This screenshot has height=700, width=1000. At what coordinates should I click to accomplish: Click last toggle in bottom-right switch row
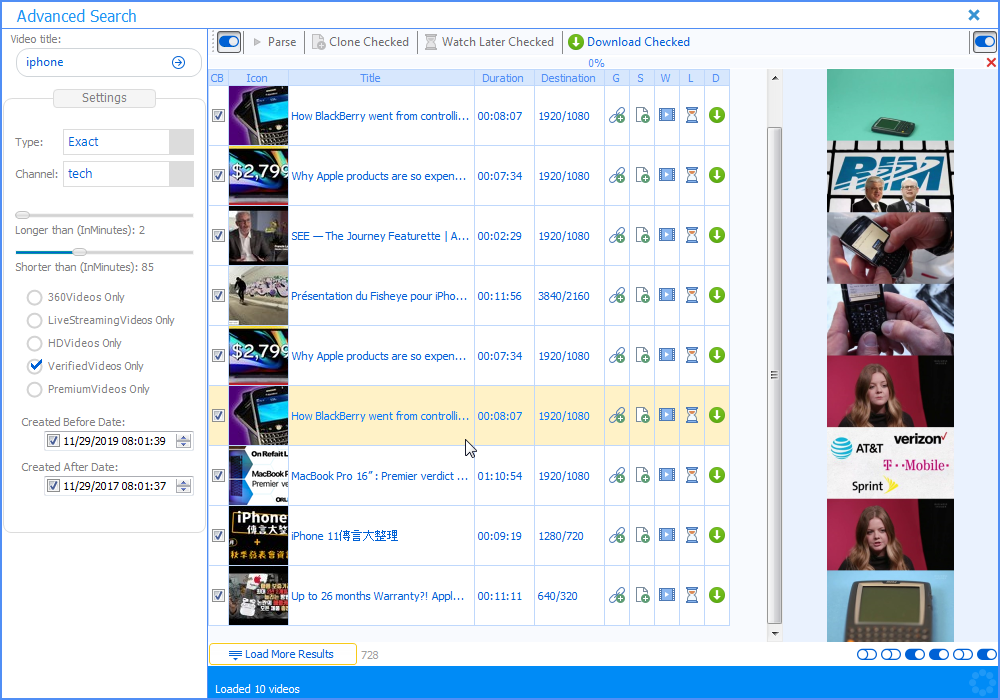986,655
